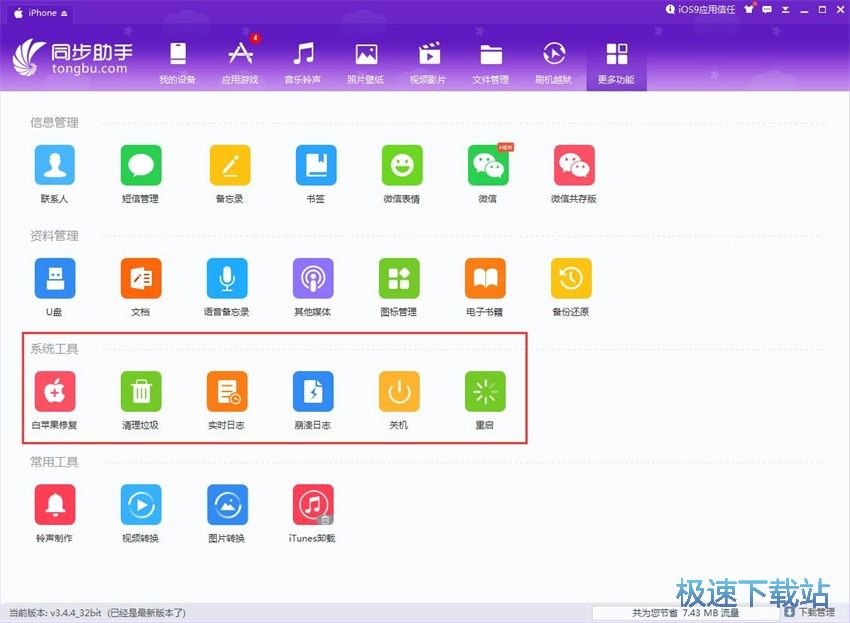Open iOS9应用信任 link

click(700, 9)
